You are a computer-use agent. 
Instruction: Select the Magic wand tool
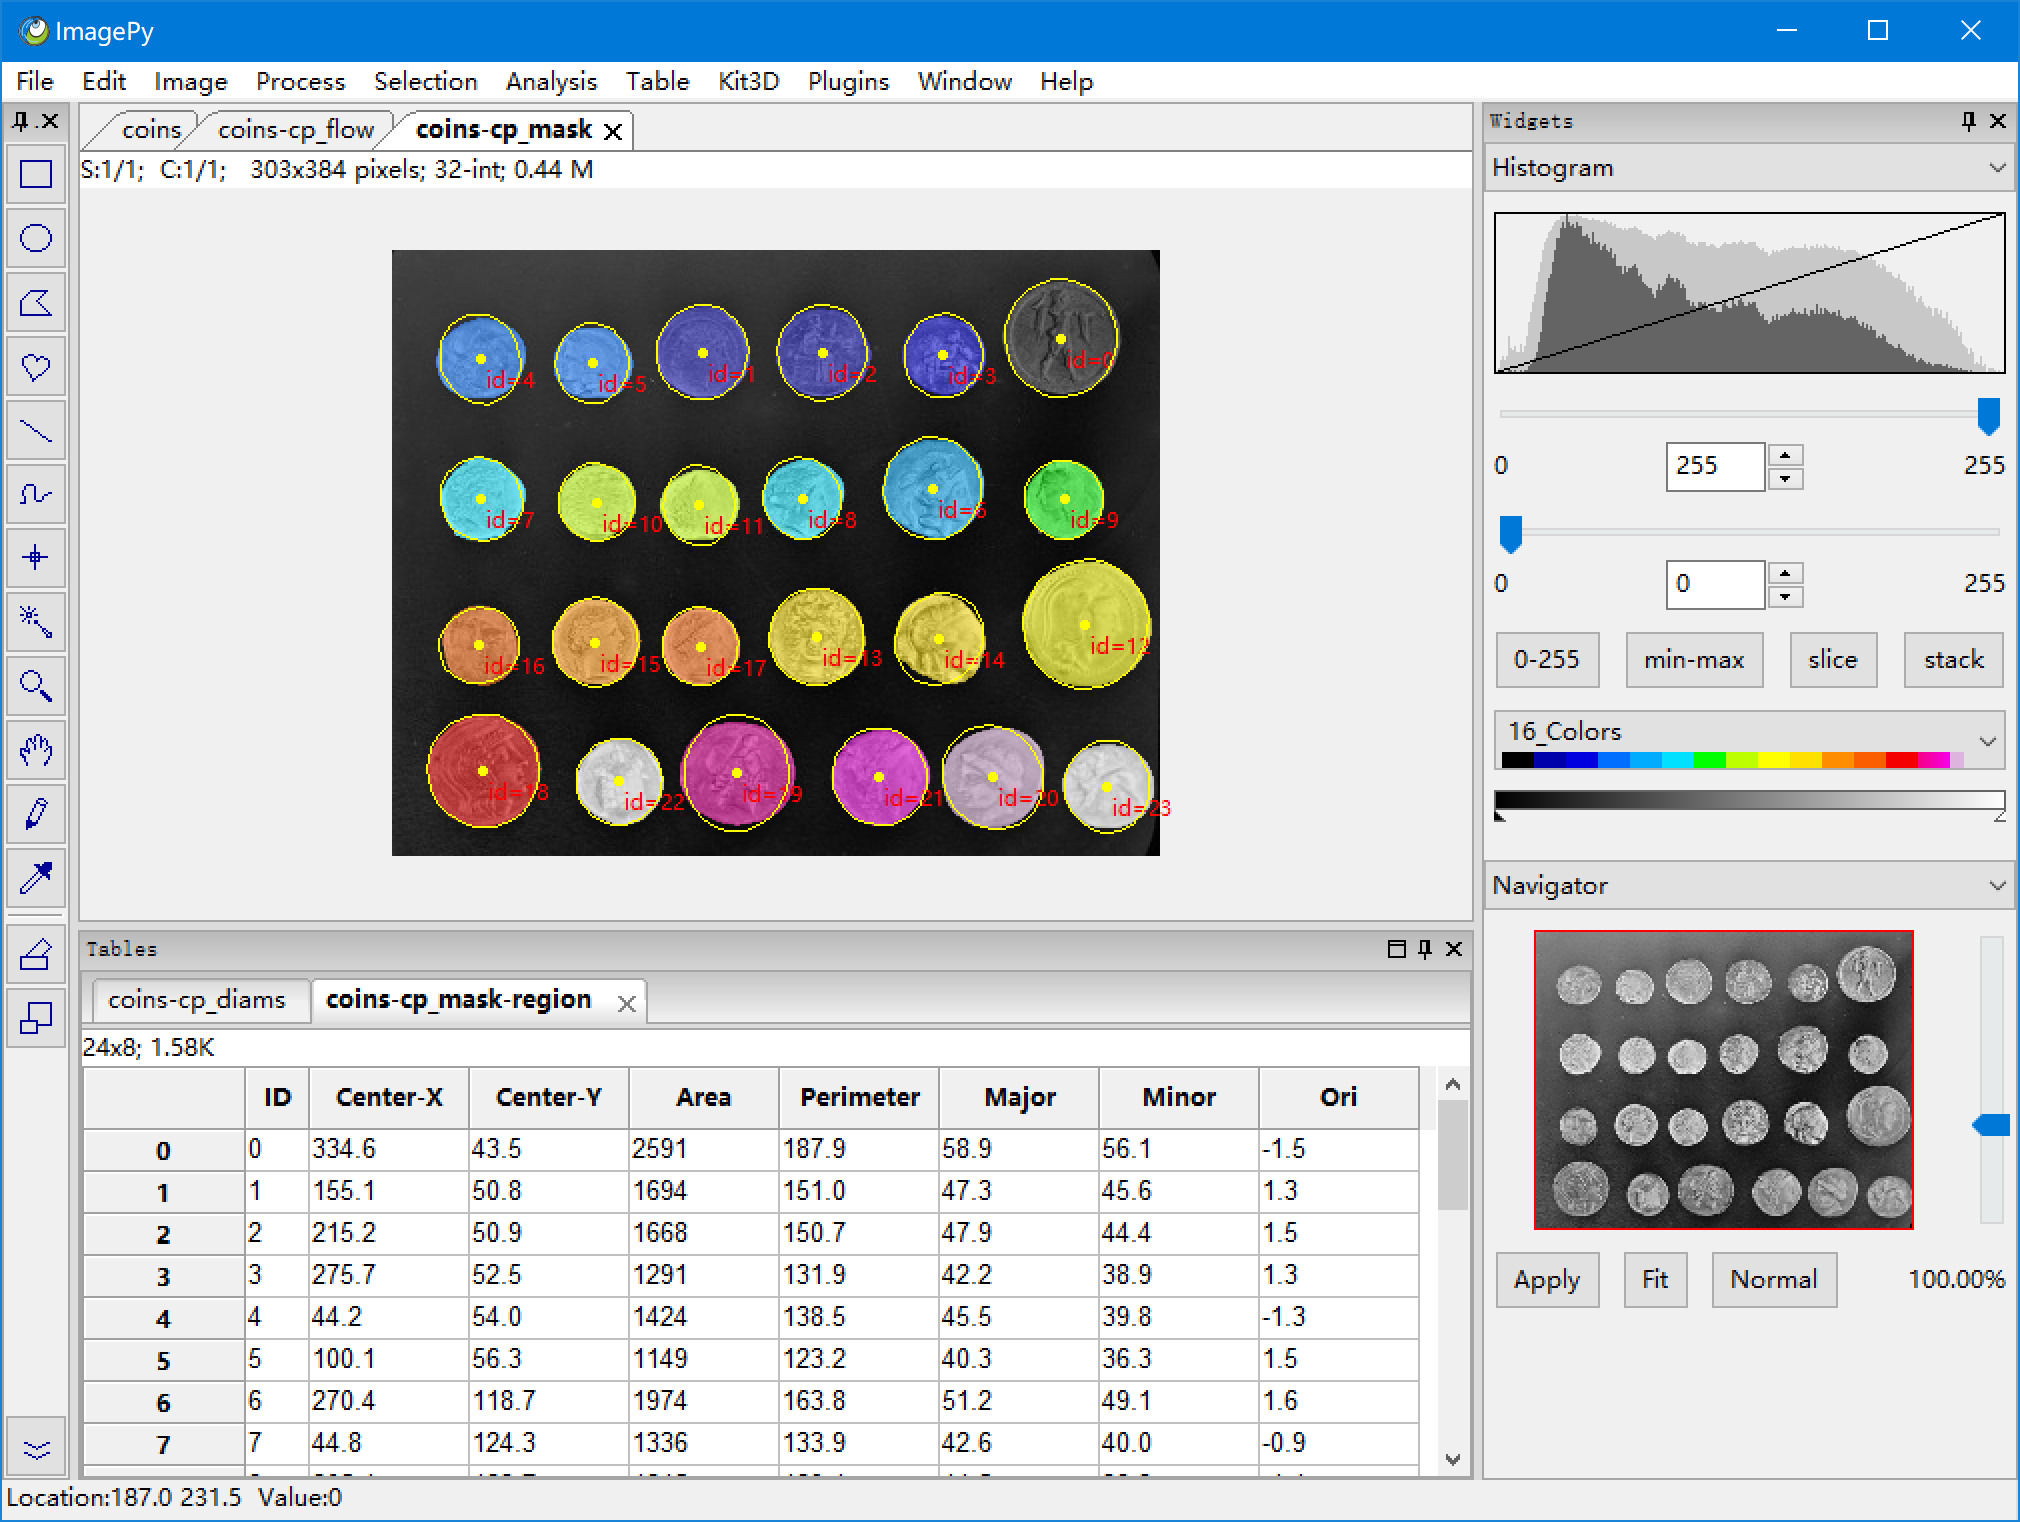click(36, 622)
